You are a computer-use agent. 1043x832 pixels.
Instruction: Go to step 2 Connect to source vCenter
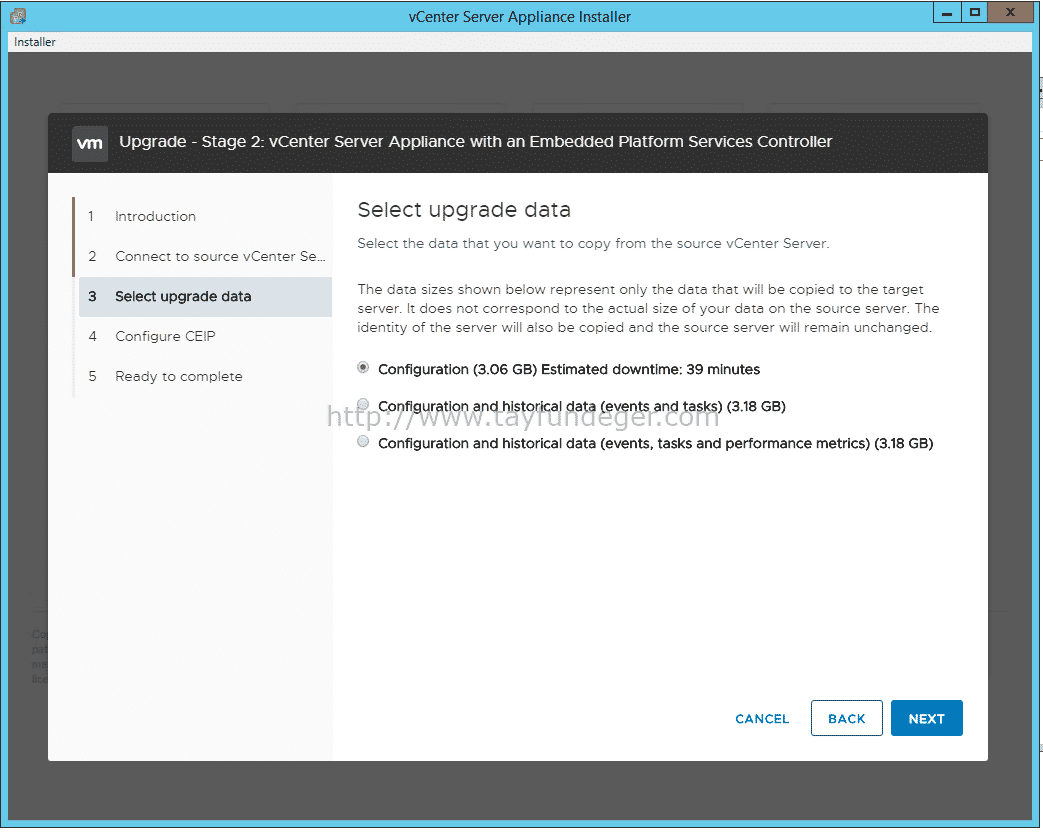[x=205, y=256]
